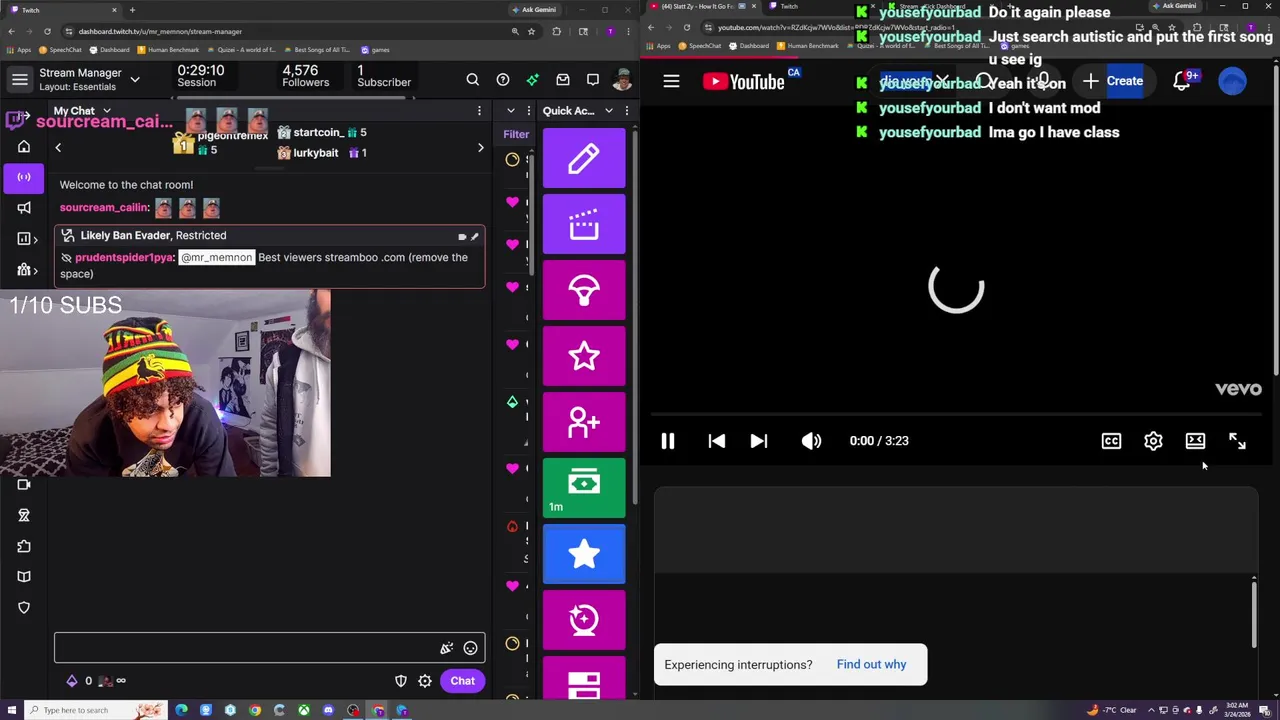Click the parachute Raid quick action
This screenshot has height=720, width=1280.
point(584,290)
